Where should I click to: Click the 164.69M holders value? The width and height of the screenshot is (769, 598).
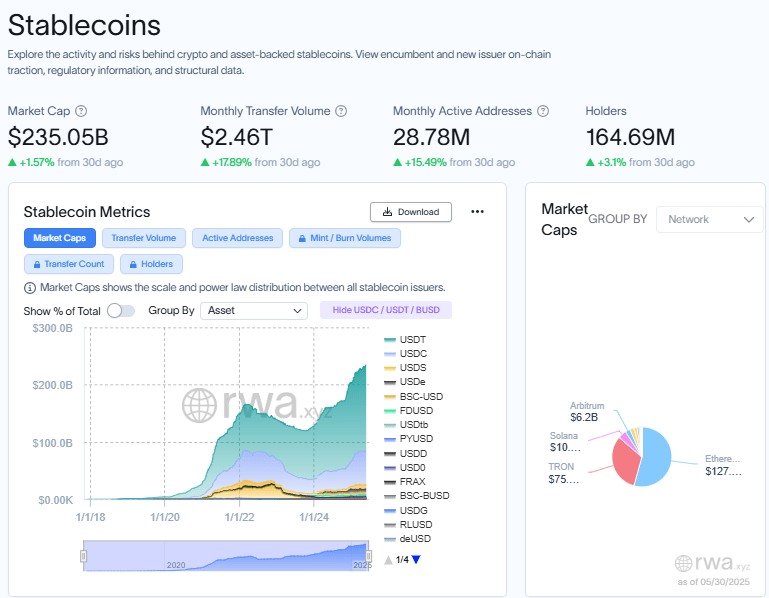click(x=630, y=137)
